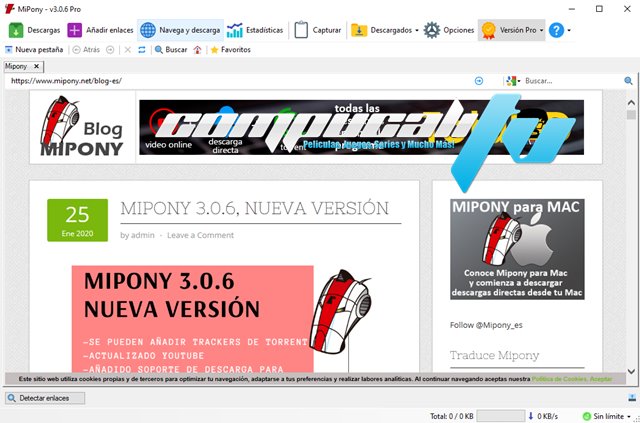This screenshot has width=640, height=423.
Task: Open the blue help question icon
Action: pos(556,30)
